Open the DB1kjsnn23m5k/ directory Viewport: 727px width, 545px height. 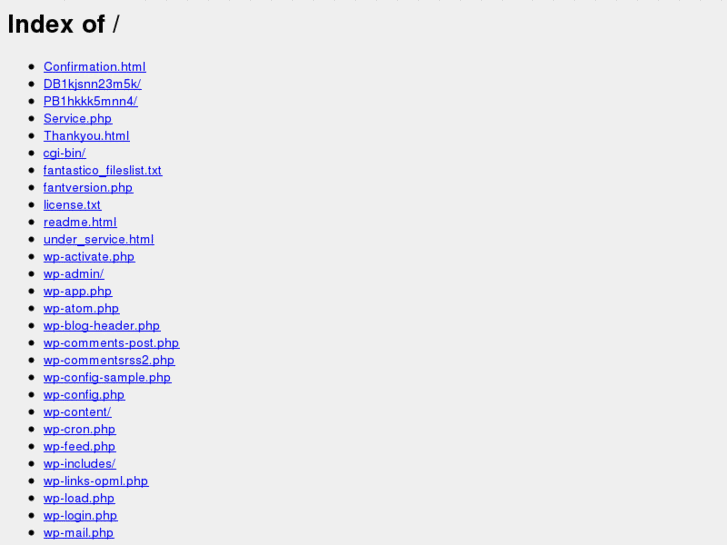[92, 84]
